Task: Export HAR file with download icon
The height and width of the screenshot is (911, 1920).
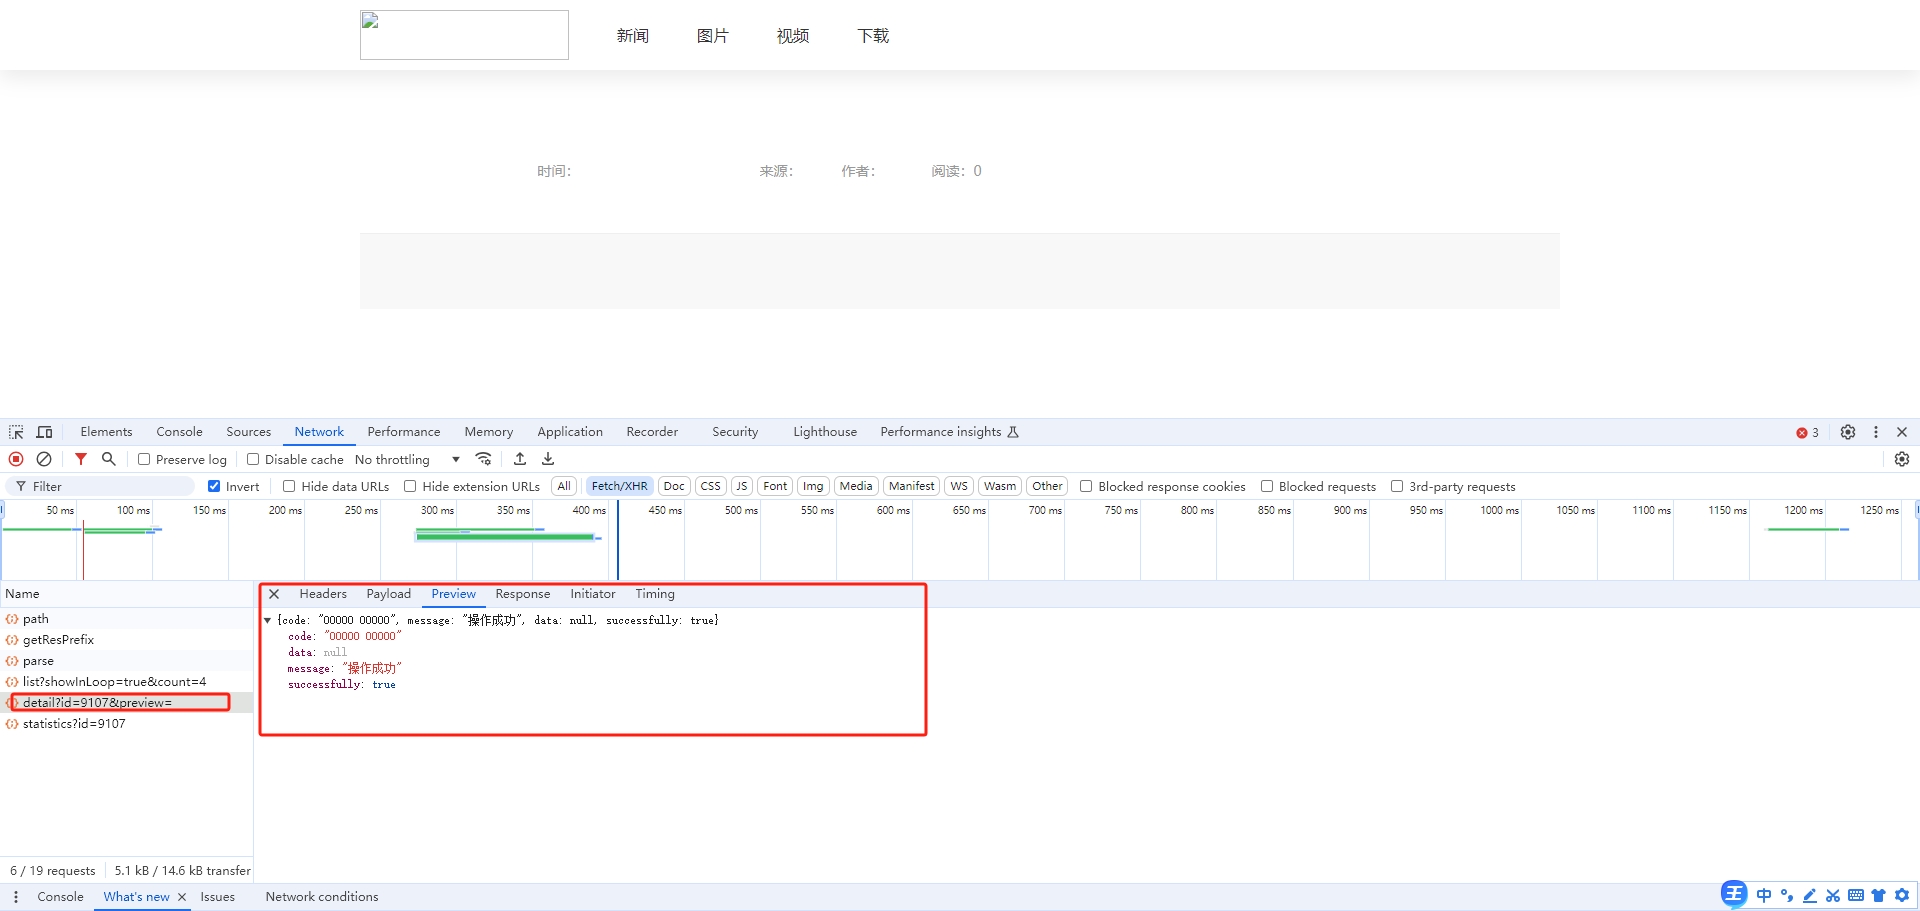Action: (548, 459)
